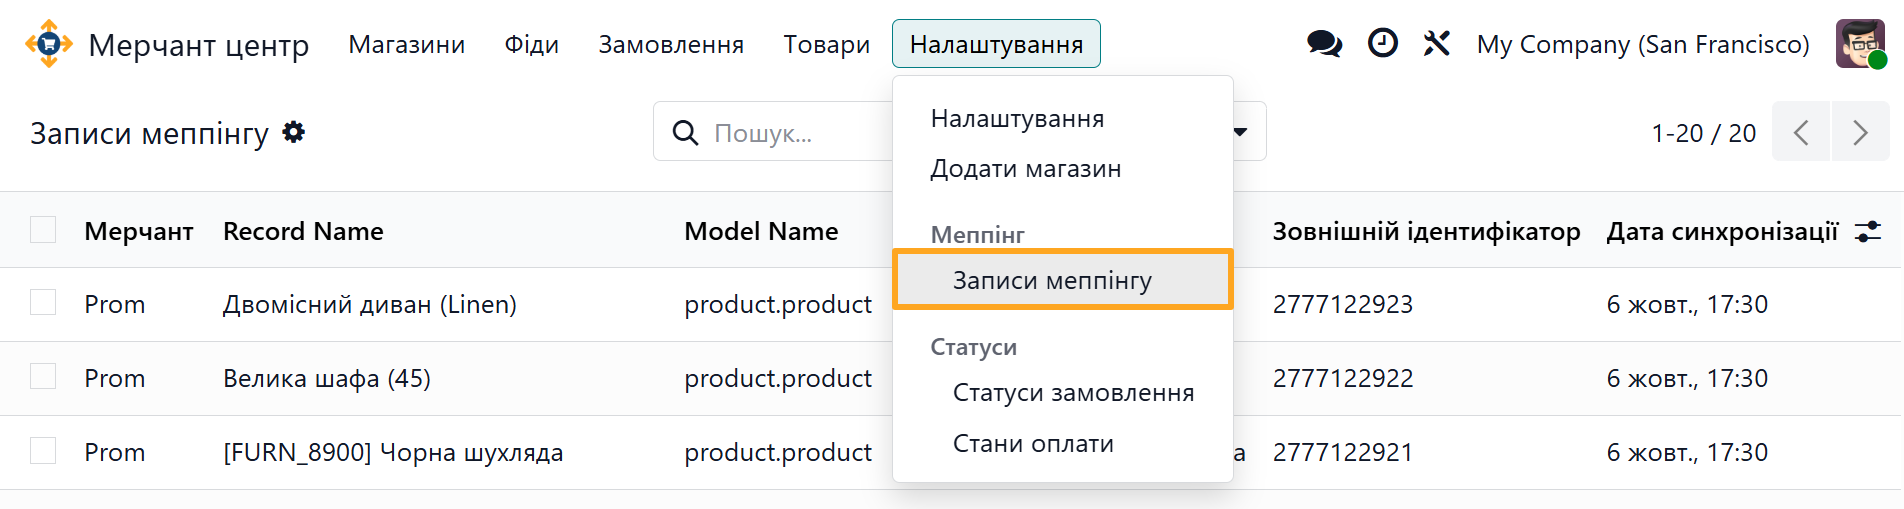Viewport: 1904px width, 509px height.
Task: Choose Статуси замовлення menu entry
Action: coord(1073,393)
